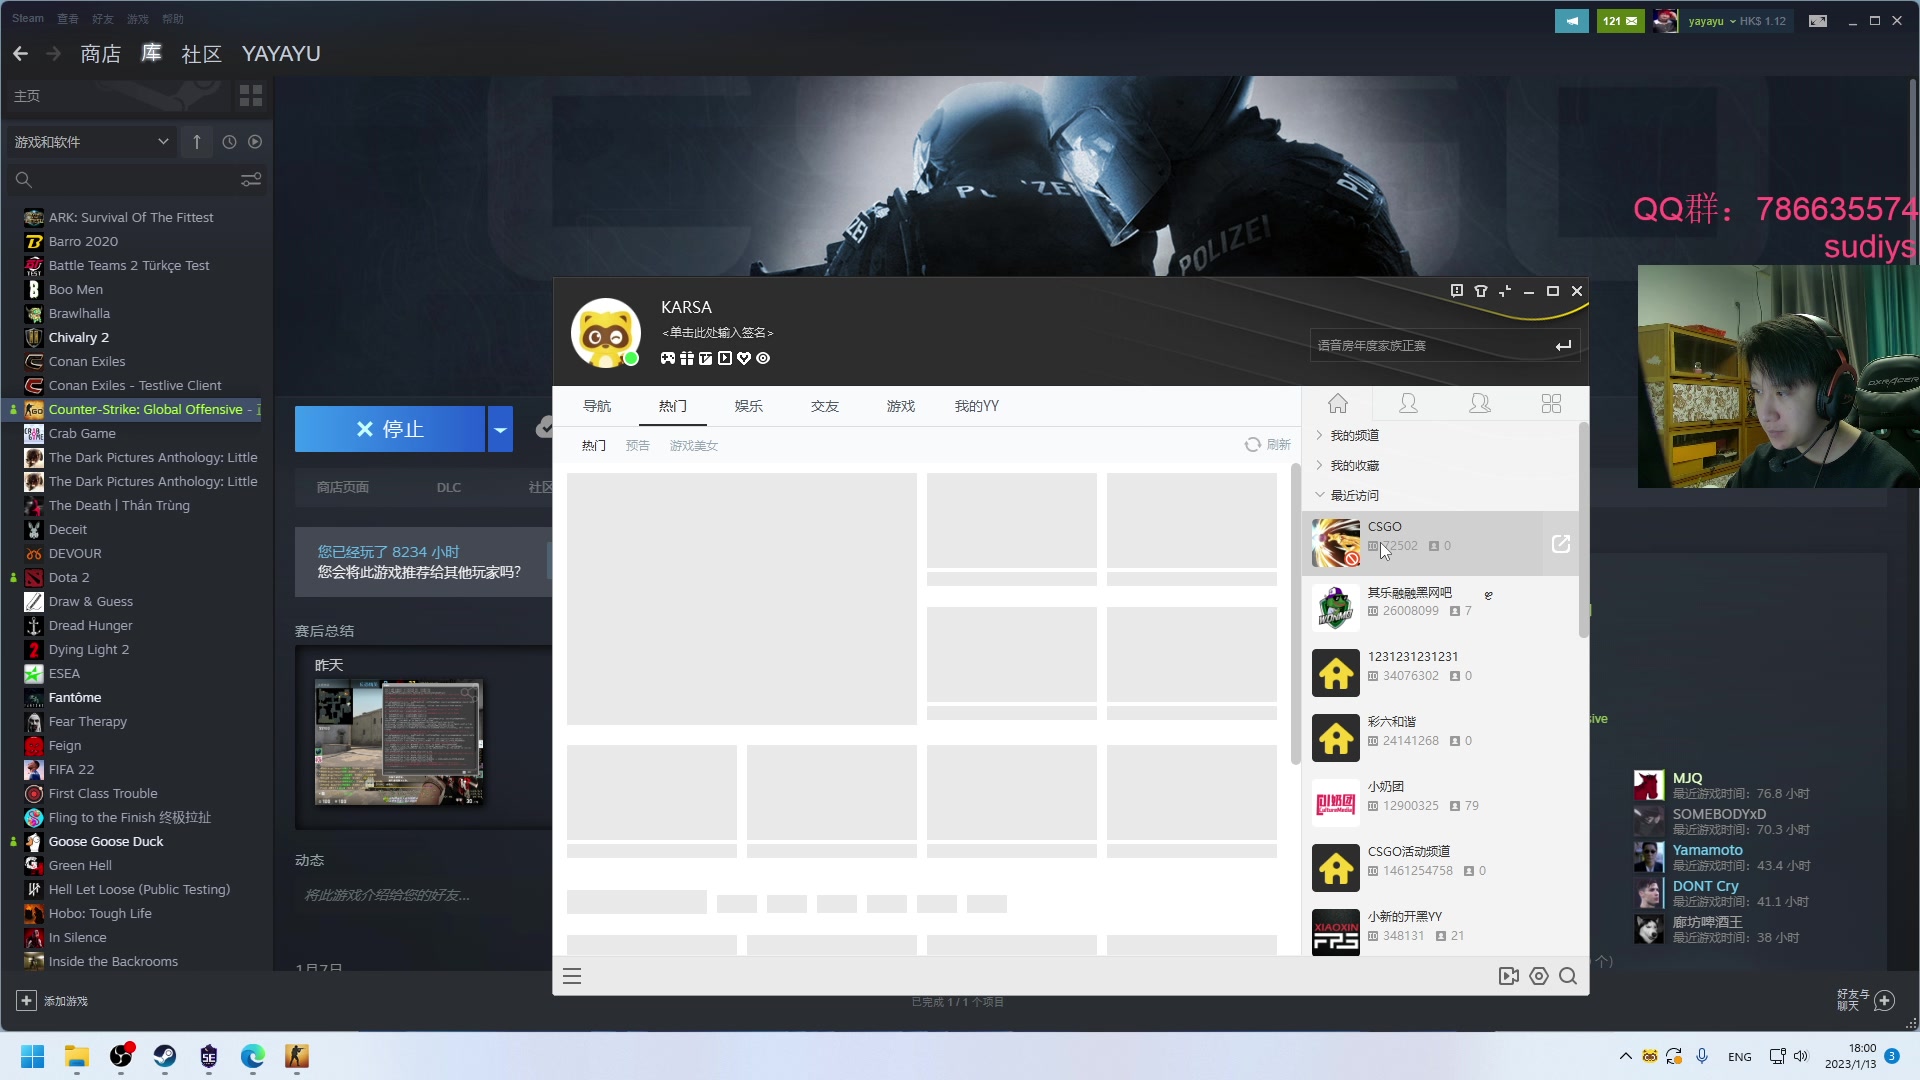Open YY groups people icon
This screenshot has width=1920, height=1080.
pos(1480,404)
